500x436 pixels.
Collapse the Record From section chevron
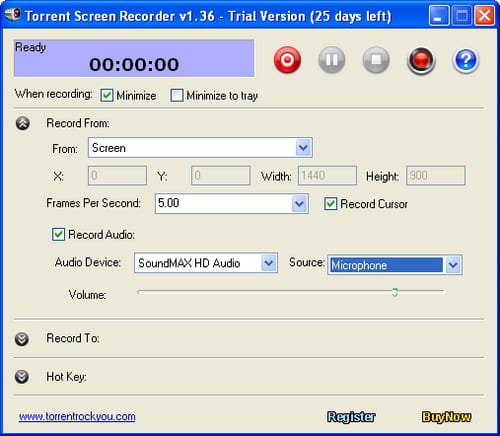[x=23, y=123]
